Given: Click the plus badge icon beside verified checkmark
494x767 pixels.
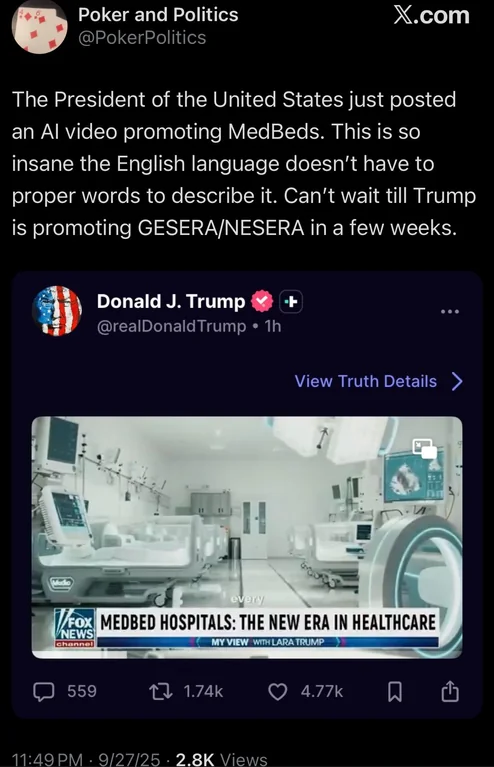Looking at the screenshot, I should tap(291, 302).
